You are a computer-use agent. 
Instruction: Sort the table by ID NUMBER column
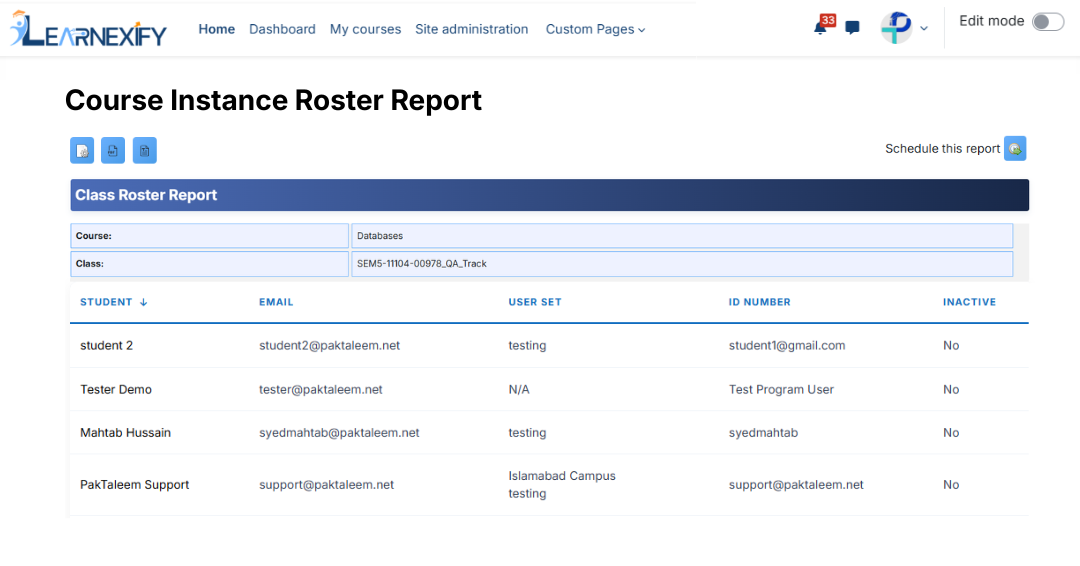tap(760, 302)
